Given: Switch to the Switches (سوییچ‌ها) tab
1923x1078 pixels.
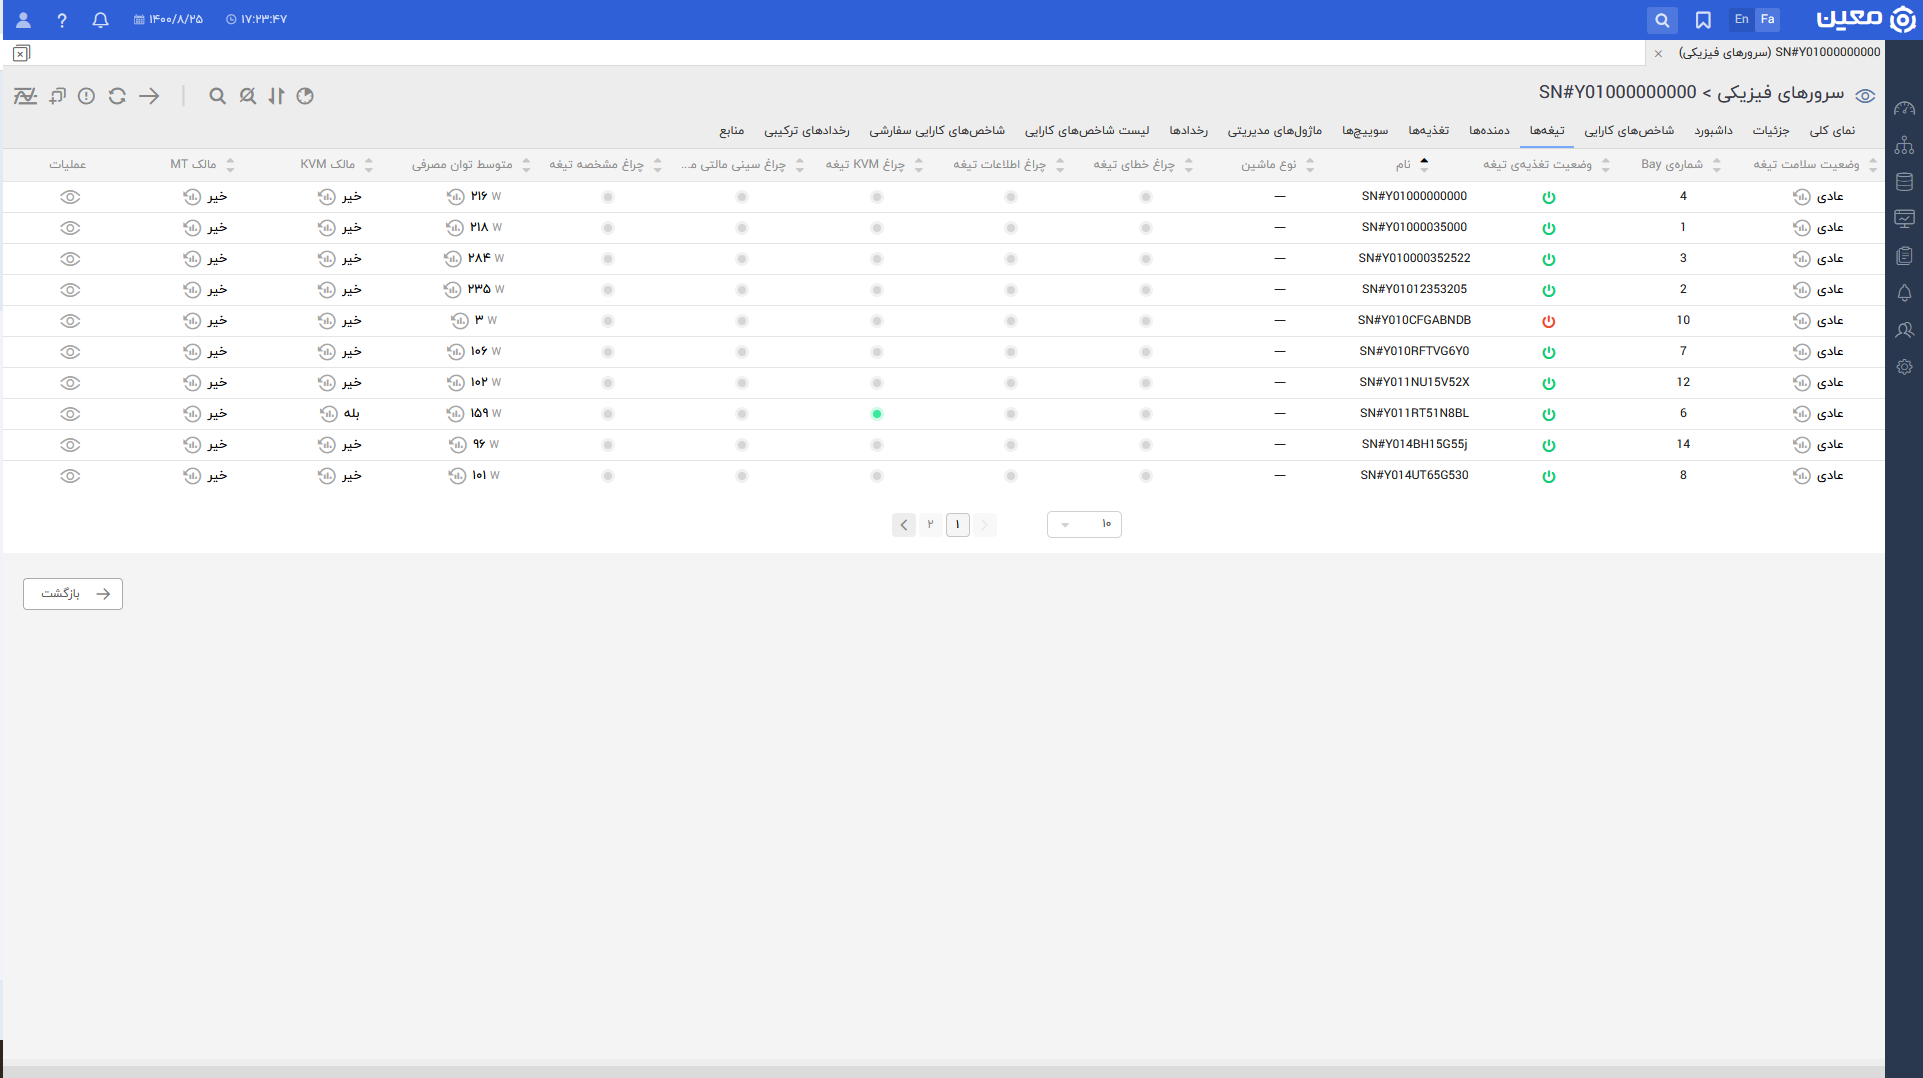Looking at the screenshot, I should coord(1365,131).
